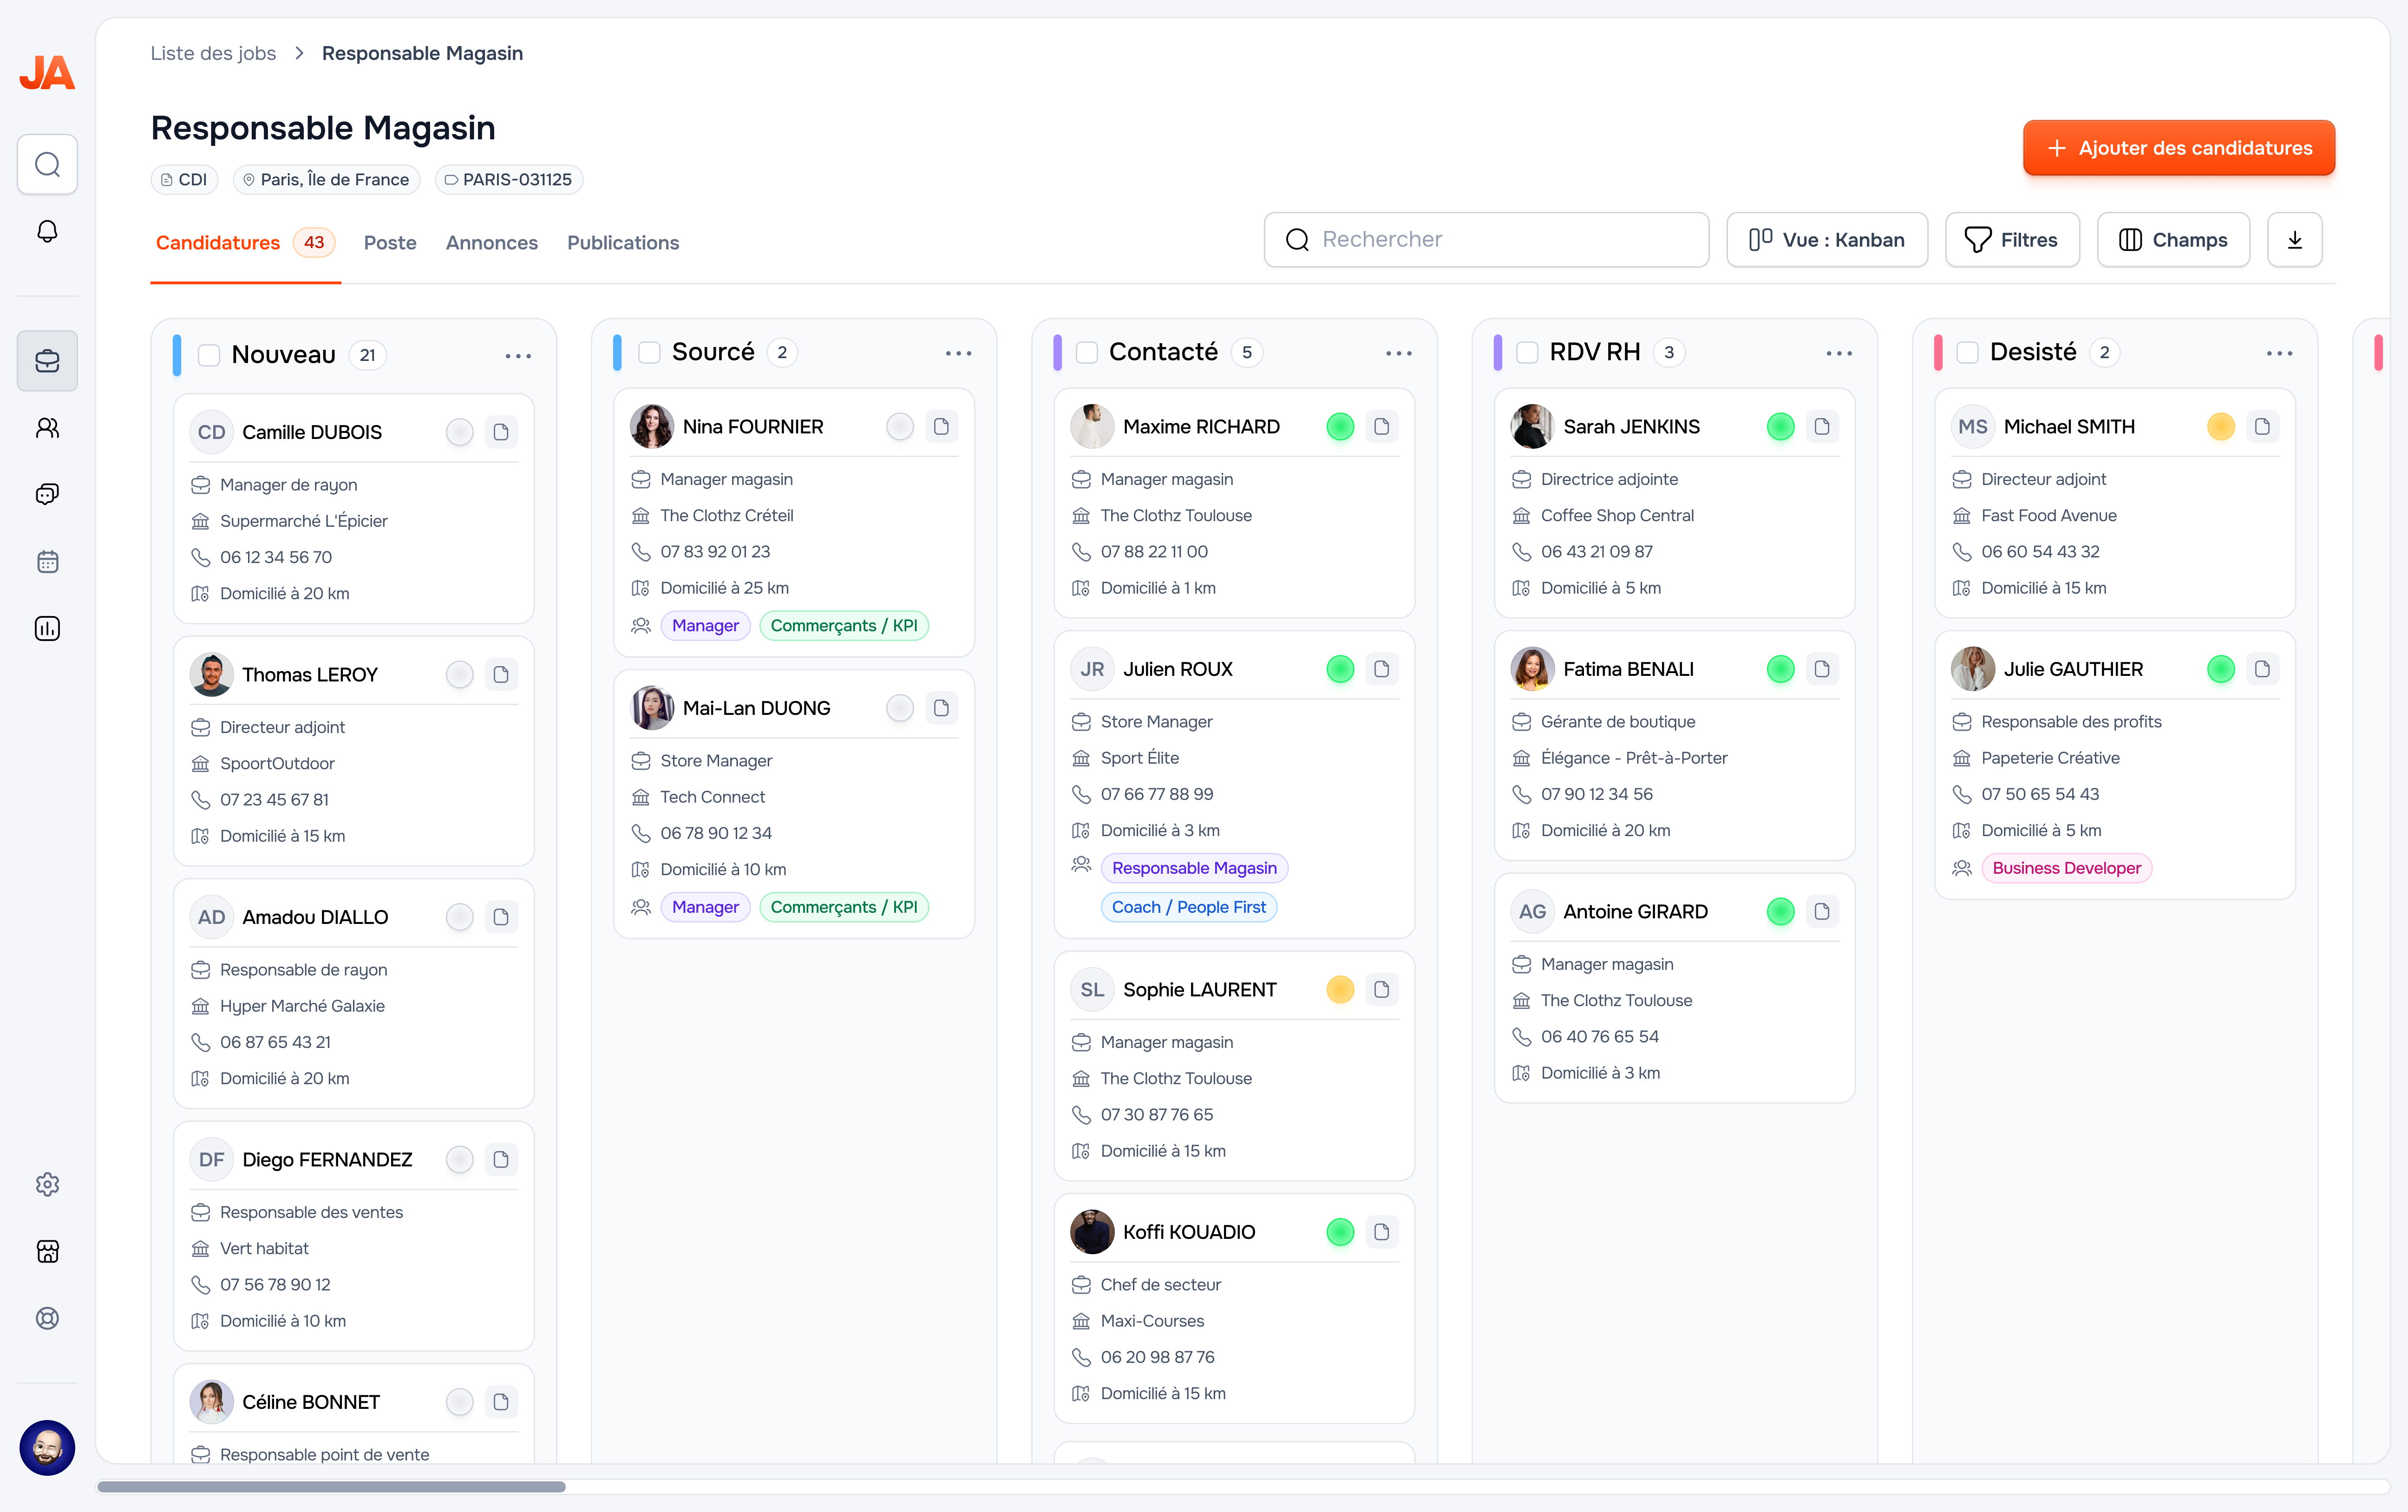Click Ajouter des candidatures button
Image resolution: width=2408 pixels, height=1512 pixels.
2179,148
